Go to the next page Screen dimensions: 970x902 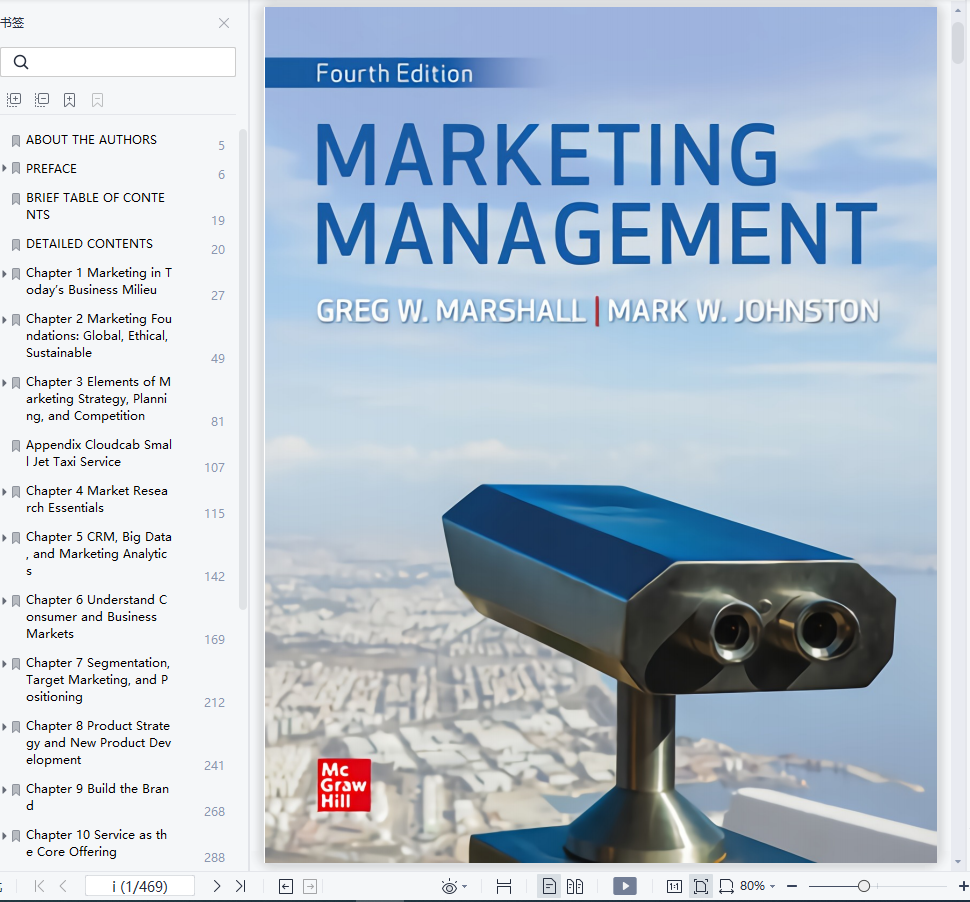click(x=217, y=886)
